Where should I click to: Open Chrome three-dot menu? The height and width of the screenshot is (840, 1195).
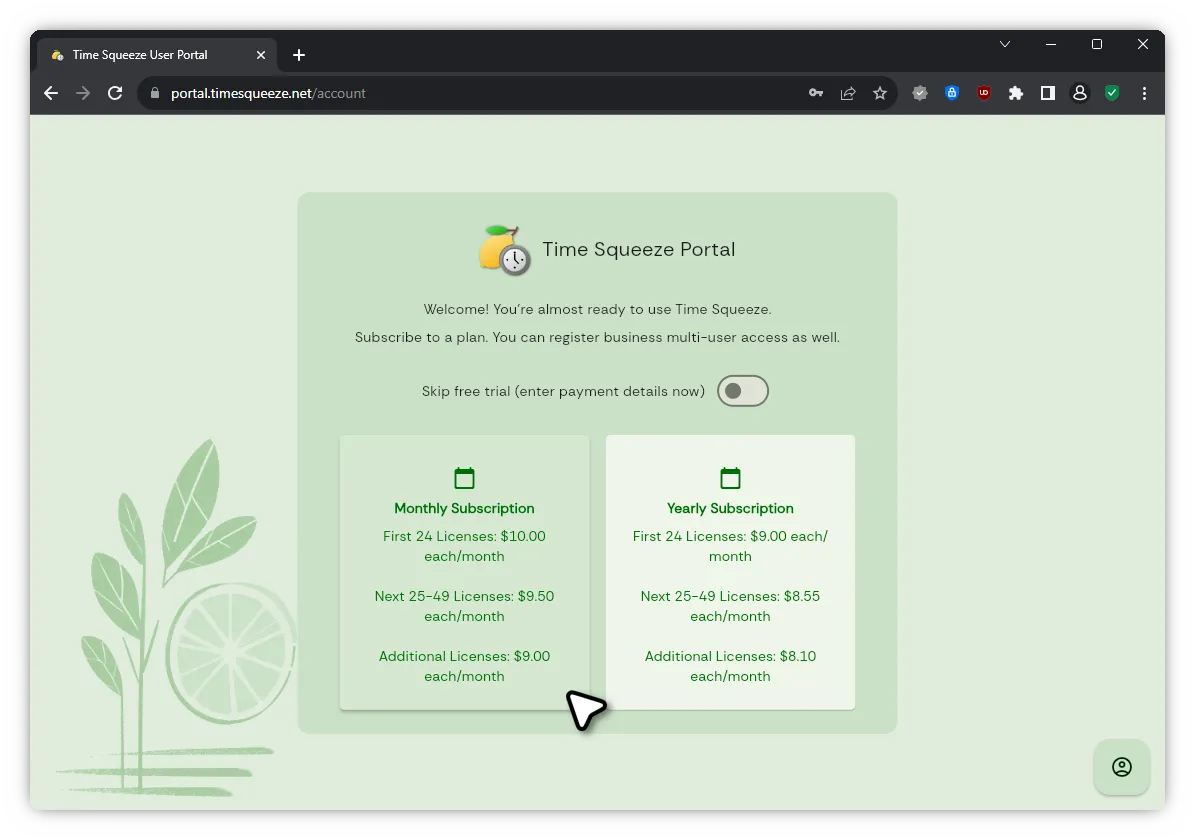tap(1144, 93)
